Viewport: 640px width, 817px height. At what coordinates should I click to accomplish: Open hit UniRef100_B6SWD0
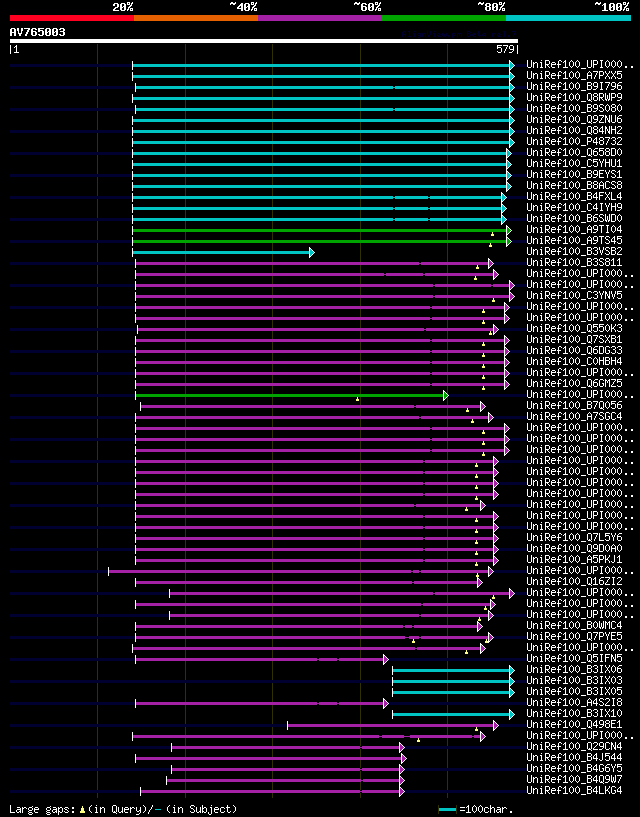click(574, 218)
